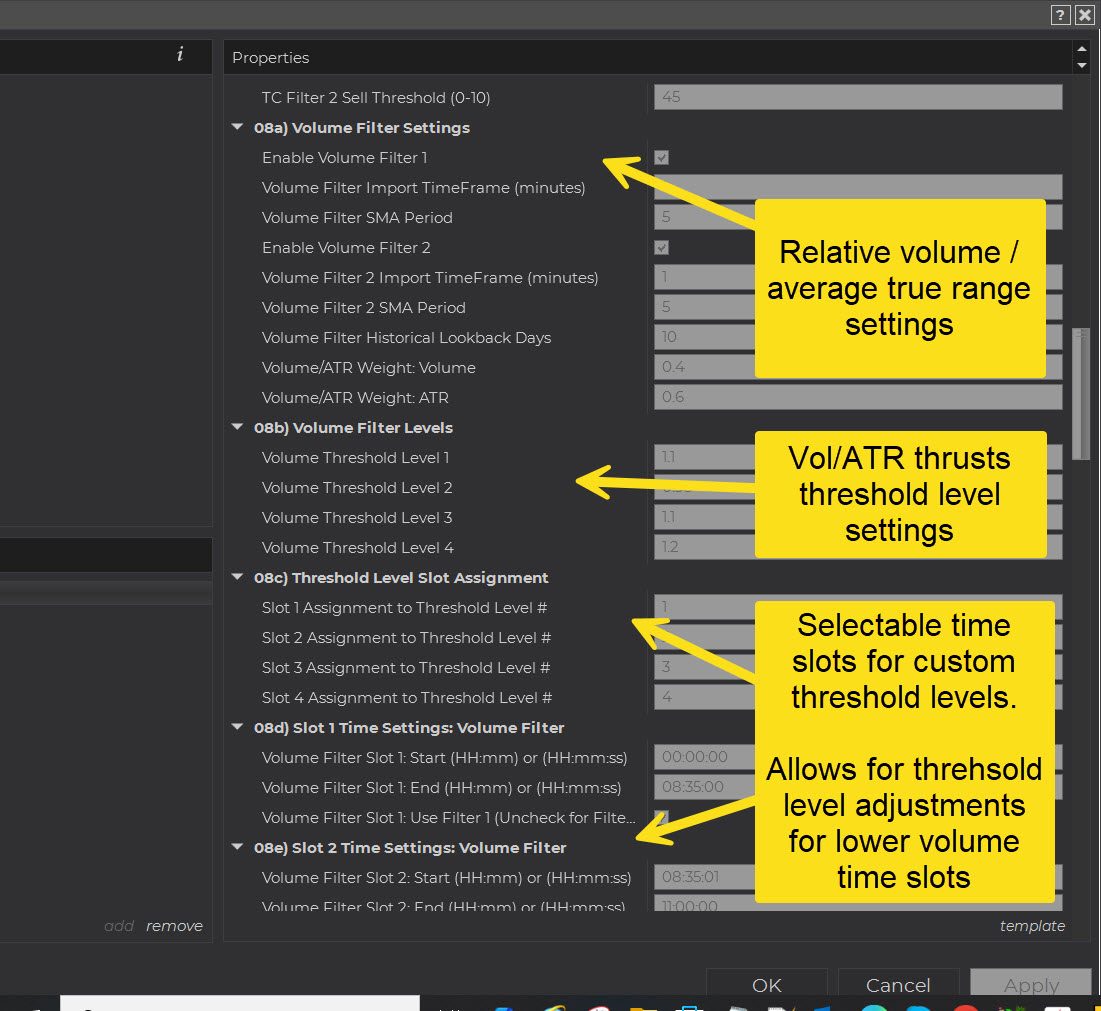The image size is (1101, 1011).
Task: Toggle Slot 1 Use Filter 1 checkbox
Action: coord(661,817)
